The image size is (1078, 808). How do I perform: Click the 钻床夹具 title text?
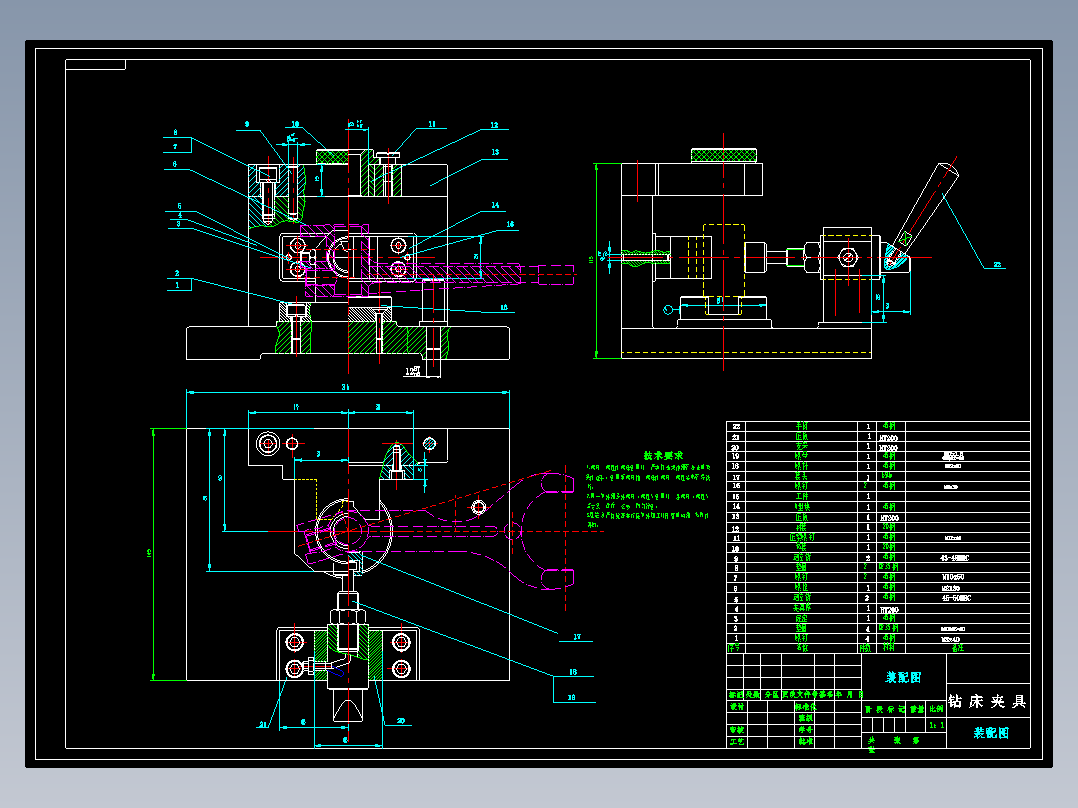click(x=988, y=701)
